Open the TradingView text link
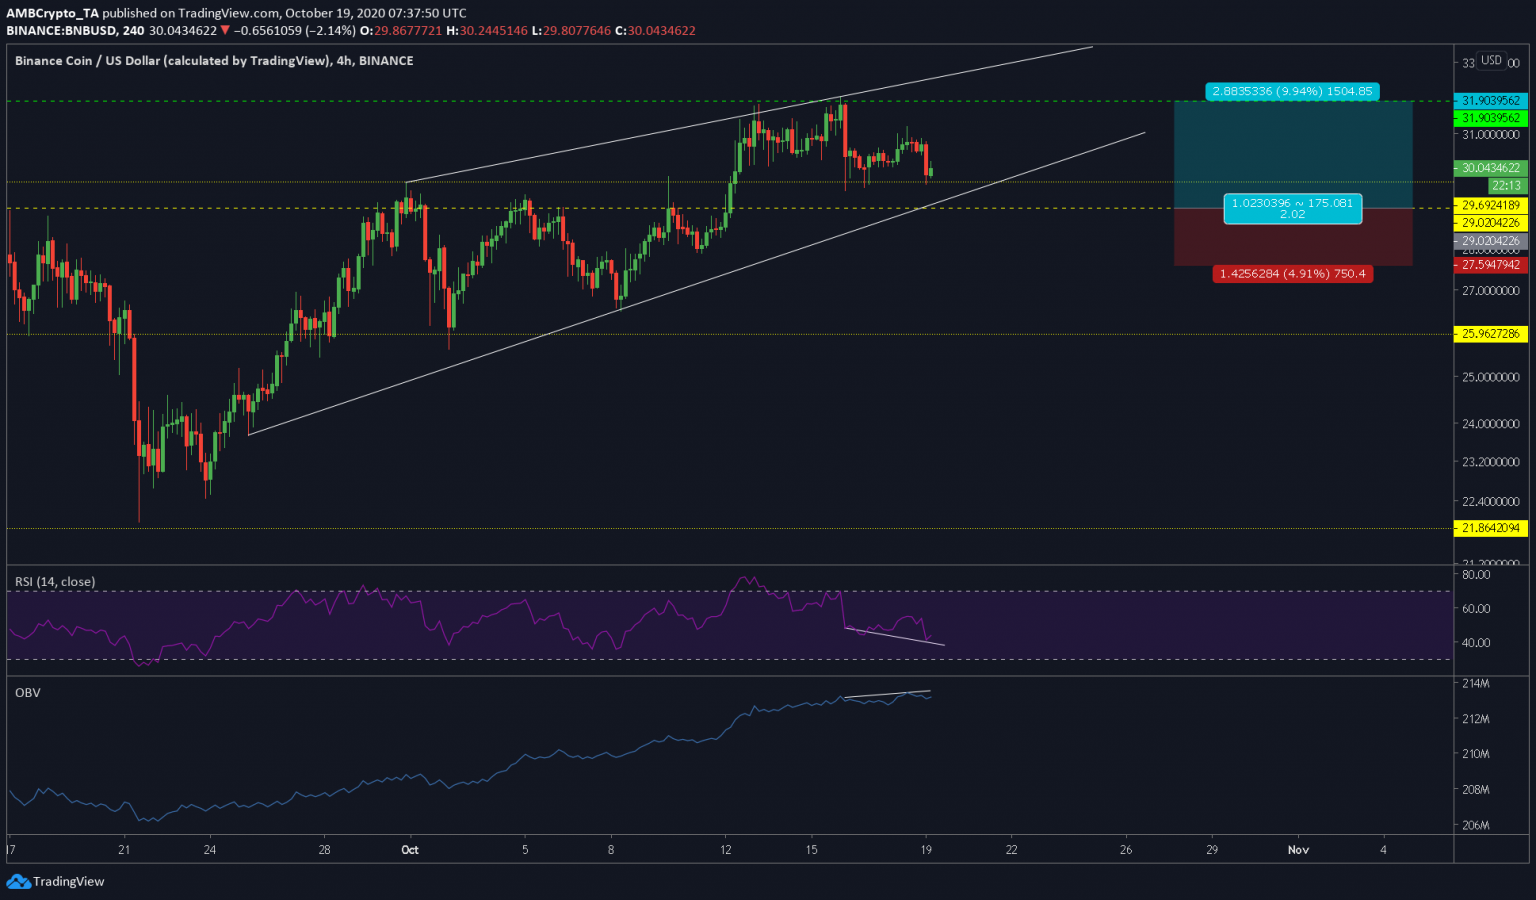 [68, 881]
